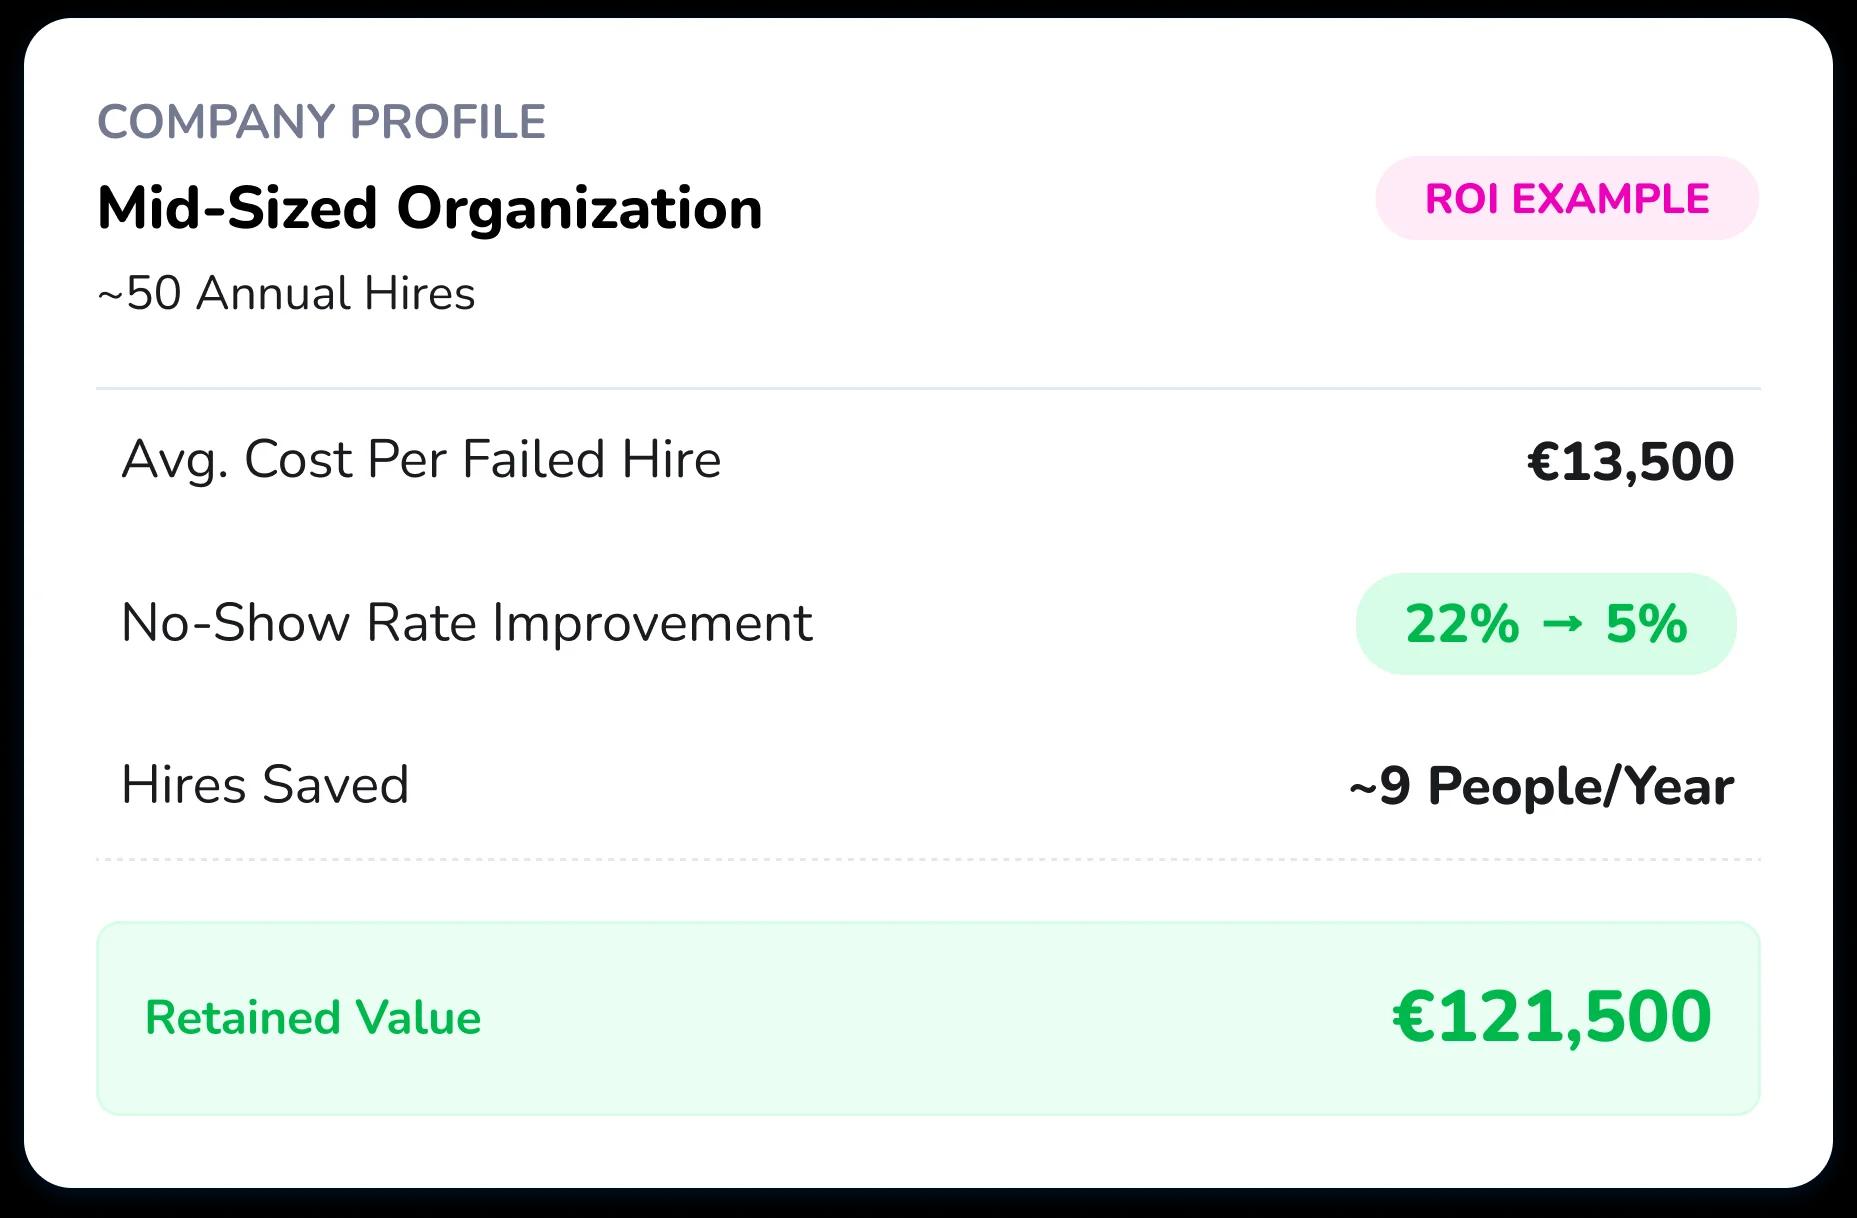The width and height of the screenshot is (1857, 1218).
Task: Click the euro symbol in €121,500
Action: [x=1413, y=1017]
